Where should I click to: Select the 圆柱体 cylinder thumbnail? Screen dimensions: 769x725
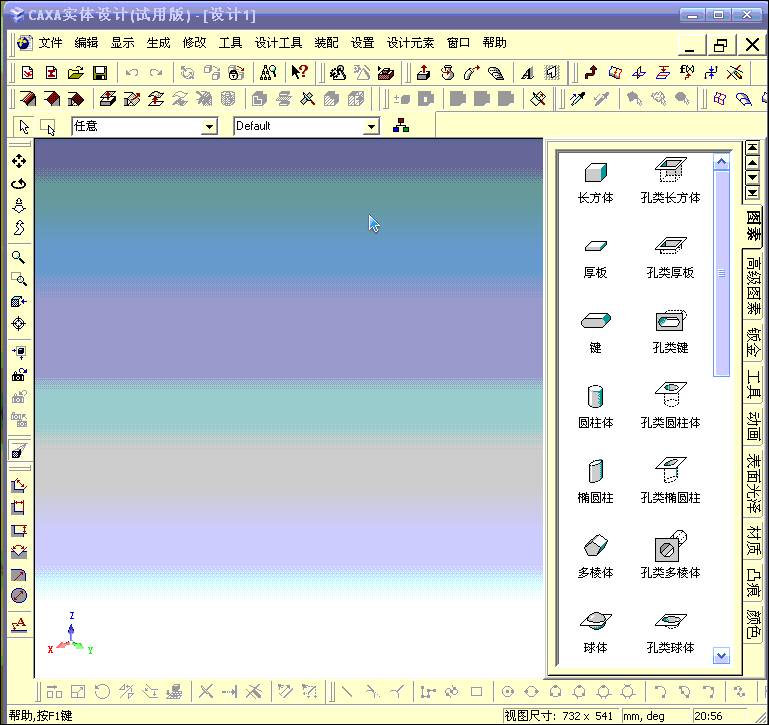[x=595, y=396]
